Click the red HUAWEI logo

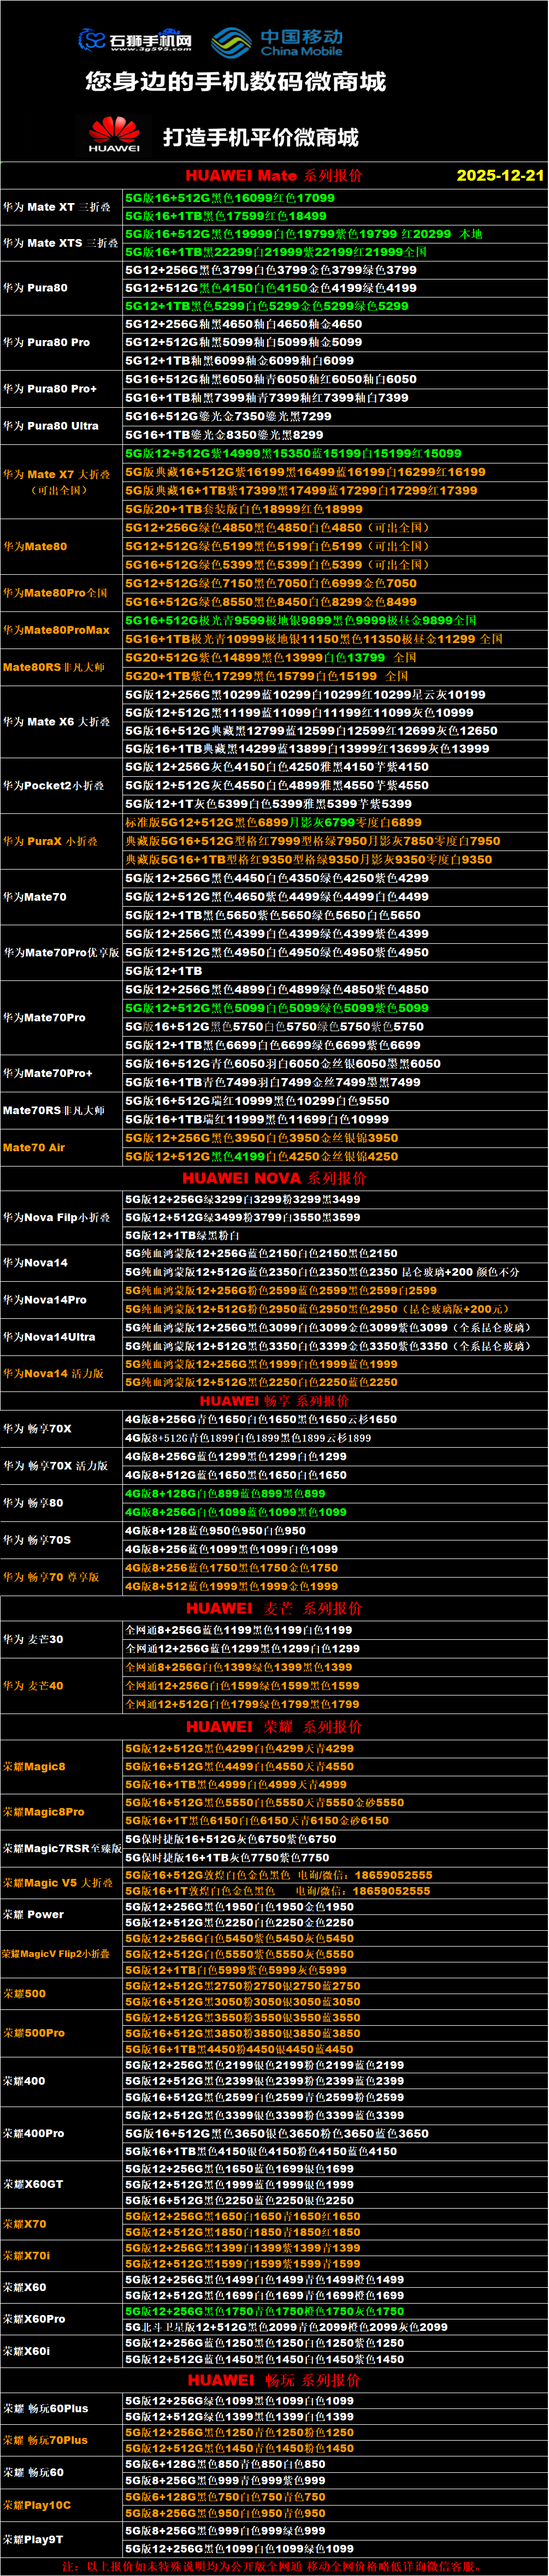114,135
